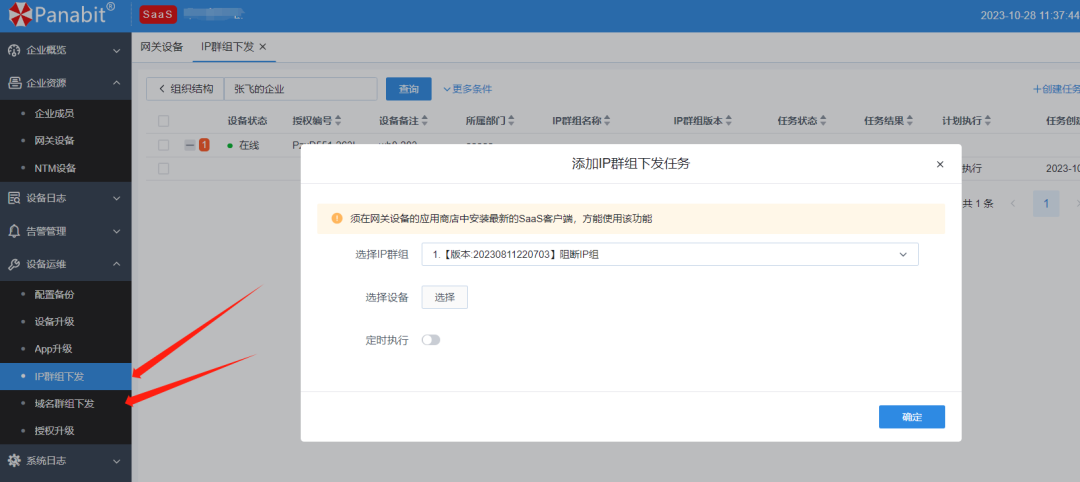Sort by 所属部门 column arrows
Image resolution: width=1080 pixels, height=482 pixels.
click(511, 120)
